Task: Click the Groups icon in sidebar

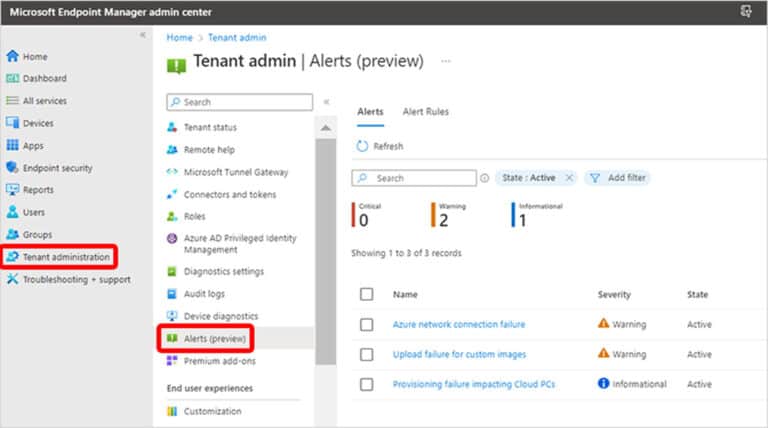Action: tap(12, 234)
